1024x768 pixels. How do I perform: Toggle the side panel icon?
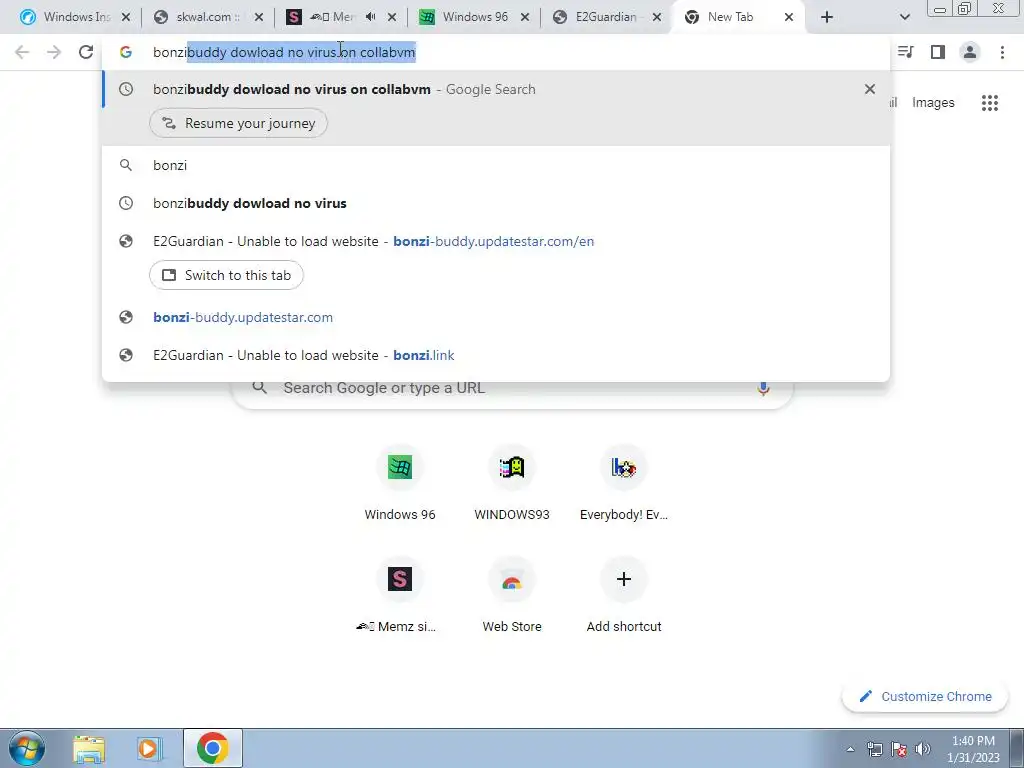[x=938, y=52]
